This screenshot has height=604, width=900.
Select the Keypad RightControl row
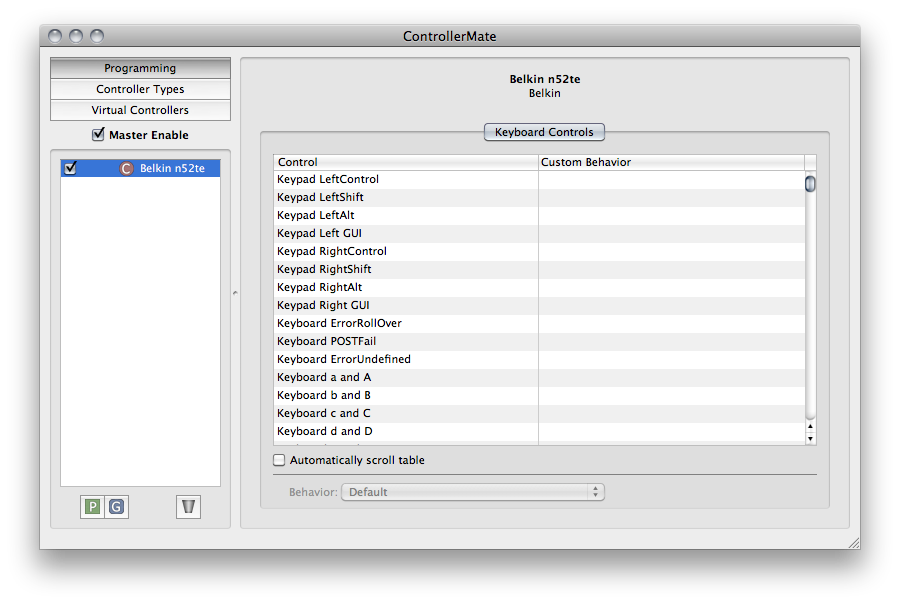[540, 251]
